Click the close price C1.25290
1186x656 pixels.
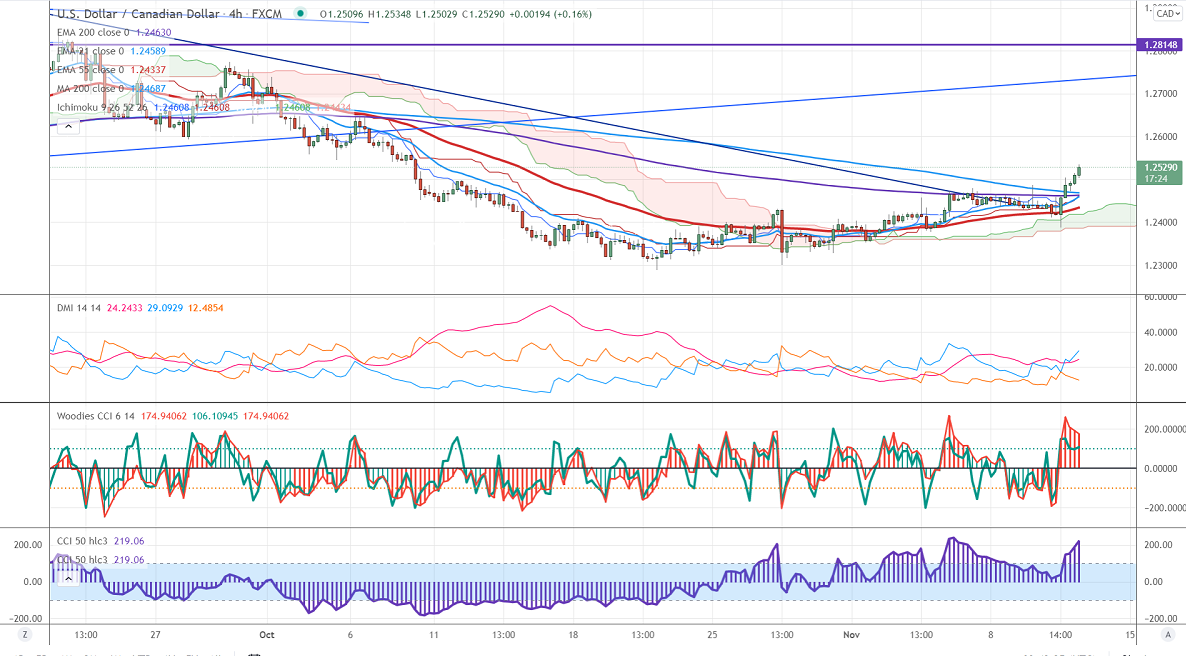pos(484,14)
